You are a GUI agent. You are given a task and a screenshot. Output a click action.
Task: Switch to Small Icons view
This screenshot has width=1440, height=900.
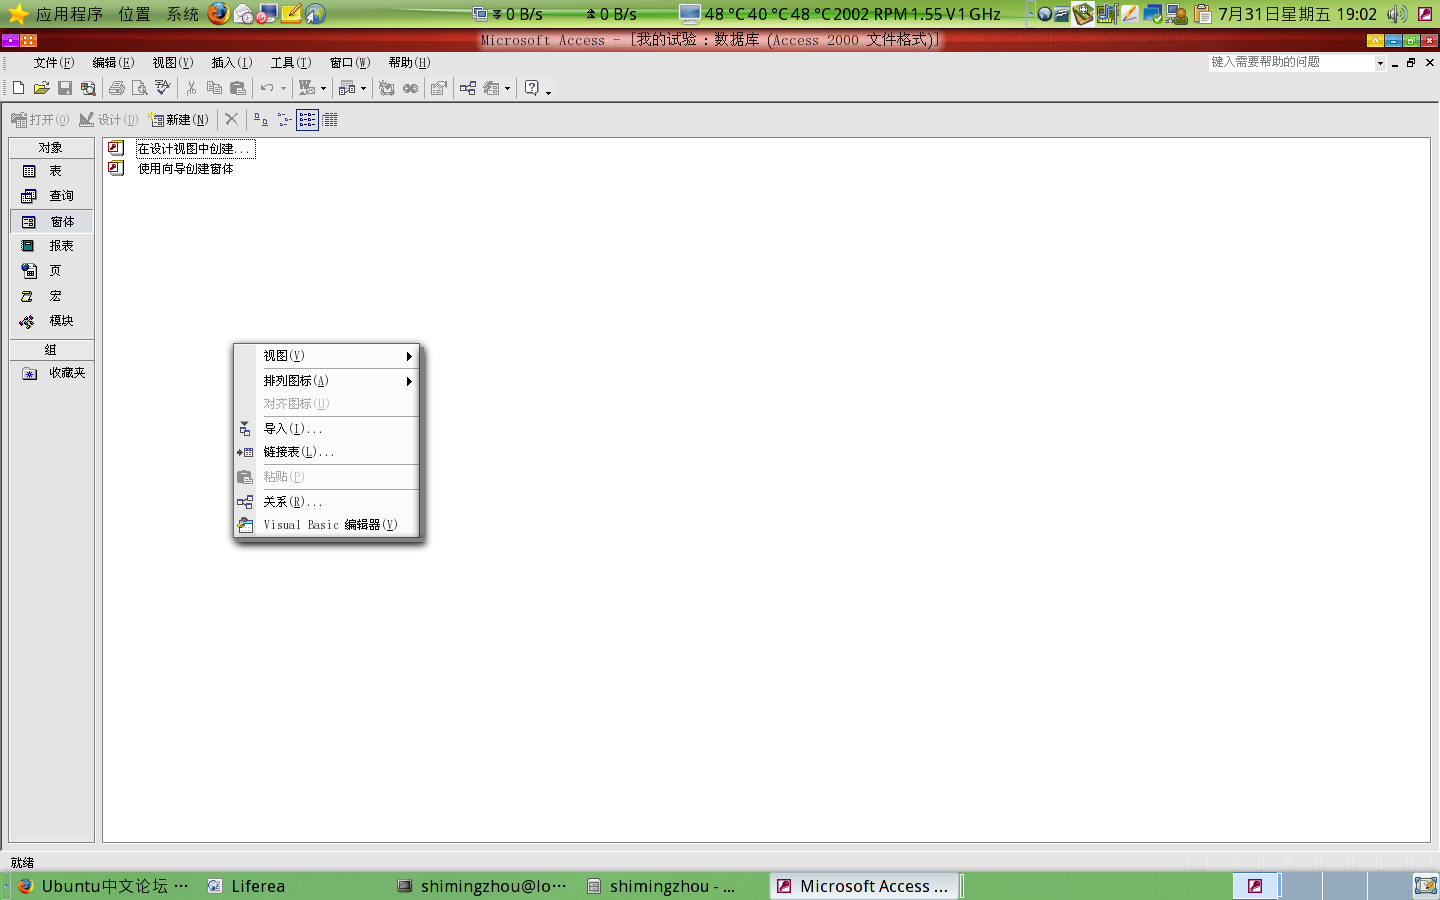[x=285, y=120]
